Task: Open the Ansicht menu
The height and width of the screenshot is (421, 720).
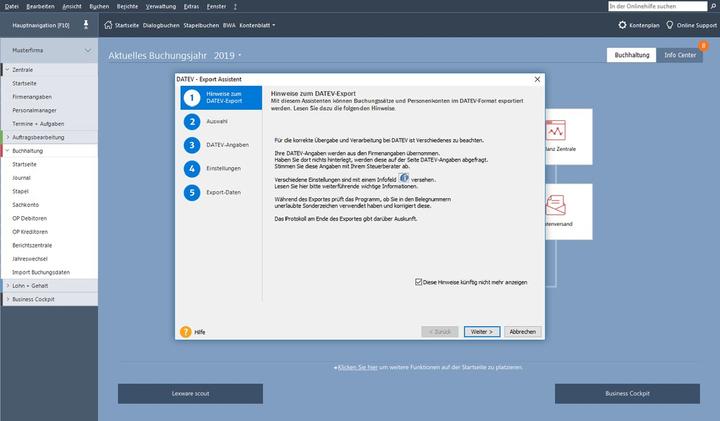Action: [x=72, y=6]
